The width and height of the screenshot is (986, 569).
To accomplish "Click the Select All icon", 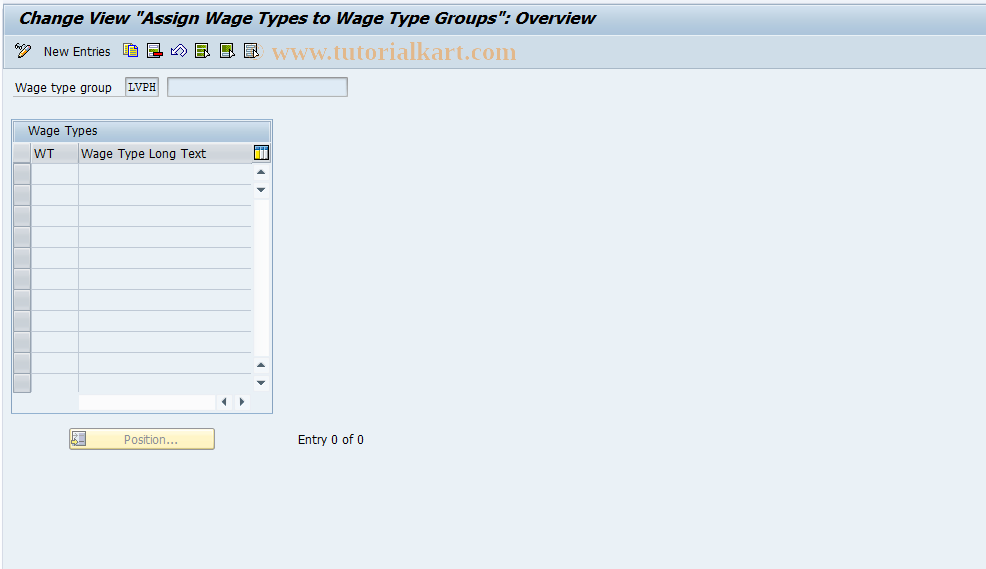I will 202,51.
